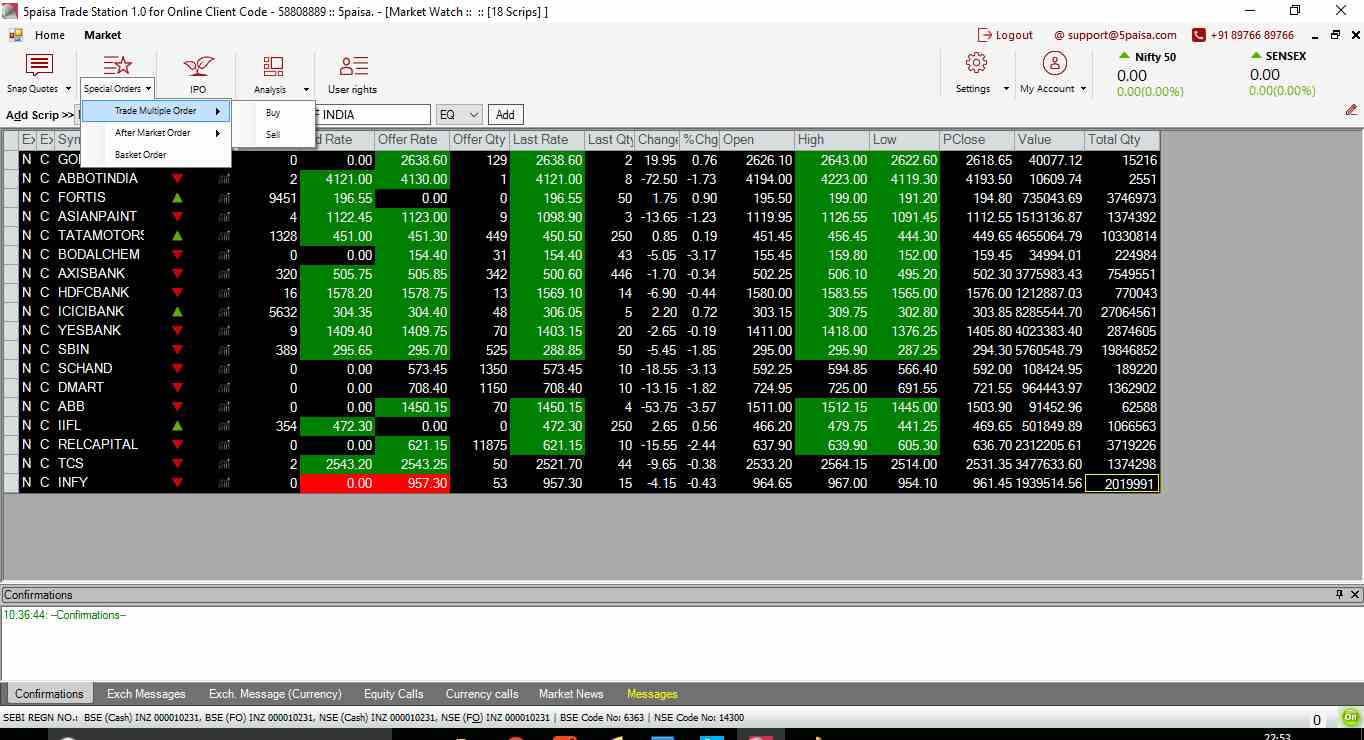Click the Analysis toolbar icon

(272, 67)
